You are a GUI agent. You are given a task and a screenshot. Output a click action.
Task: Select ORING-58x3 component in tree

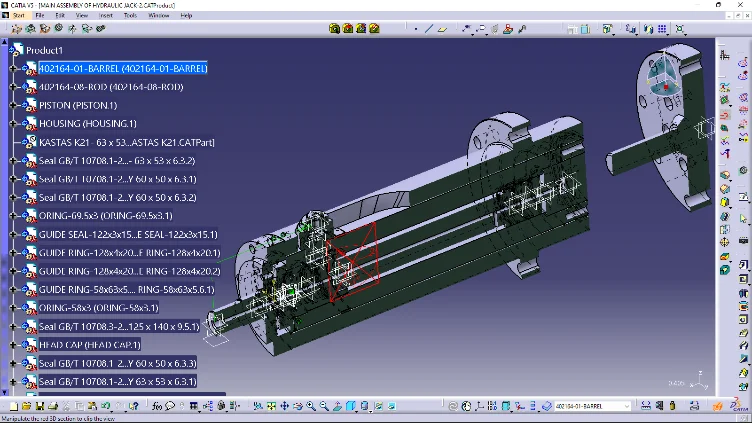click(x=98, y=308)
